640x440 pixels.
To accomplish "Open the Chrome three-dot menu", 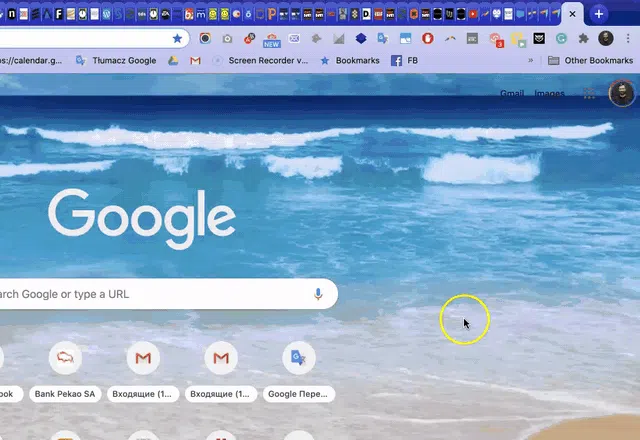I will point(628,39).
